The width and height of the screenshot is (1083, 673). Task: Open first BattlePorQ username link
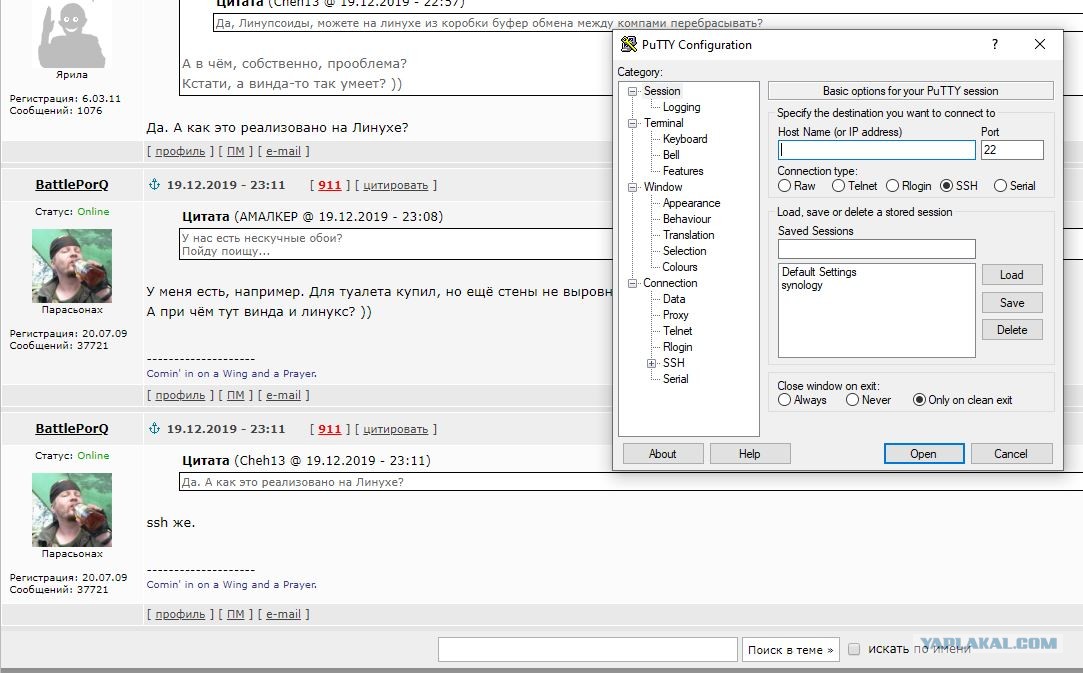(72, 184)
